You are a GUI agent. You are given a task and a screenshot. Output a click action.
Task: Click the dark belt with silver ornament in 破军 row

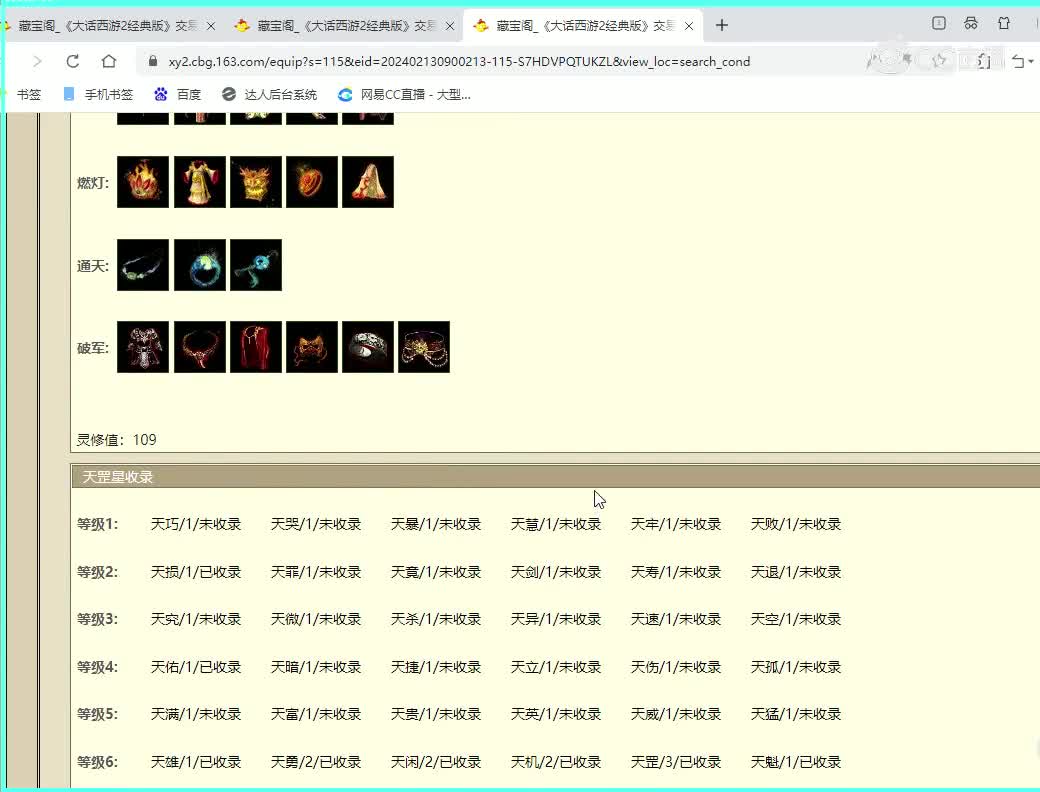(x=368, y=347)
